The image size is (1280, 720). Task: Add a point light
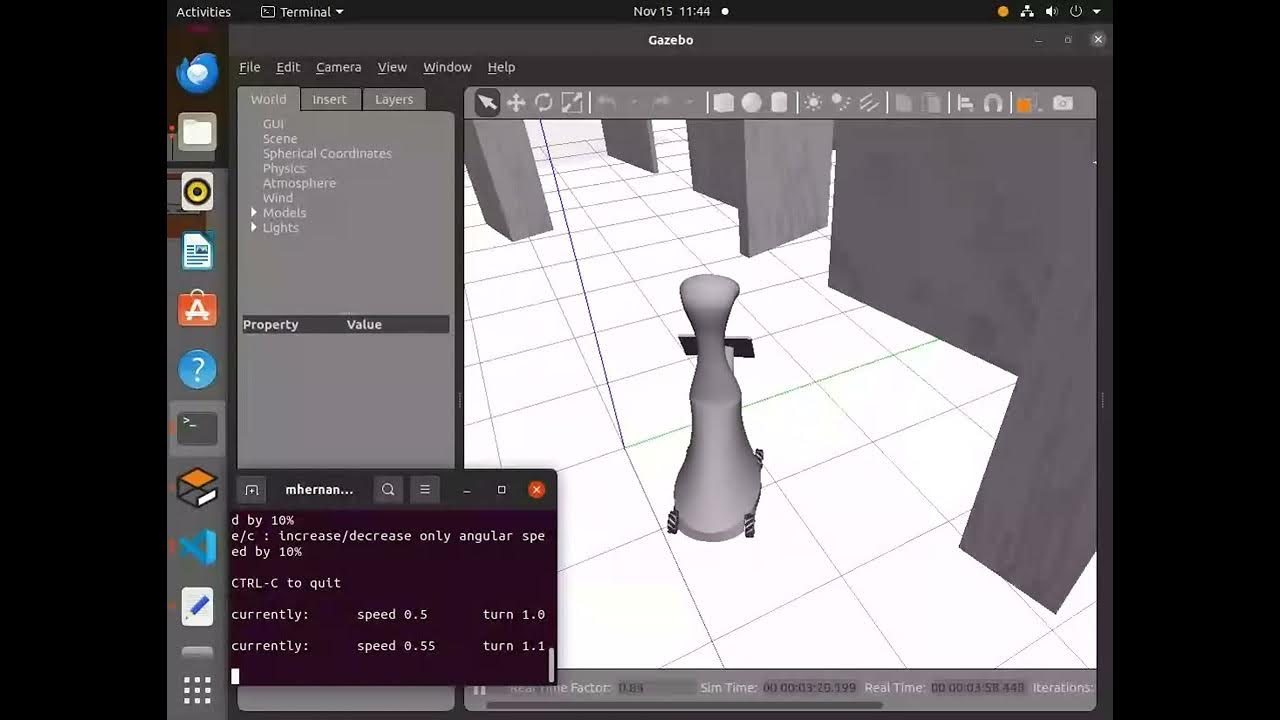point(813,103)
